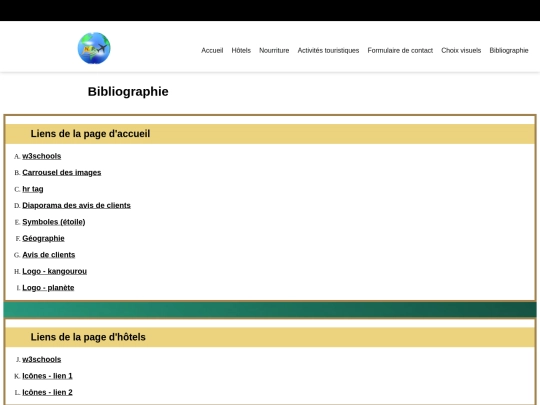
Task: Open Bibliographie in the navigation bar
Action: point(509,50)
